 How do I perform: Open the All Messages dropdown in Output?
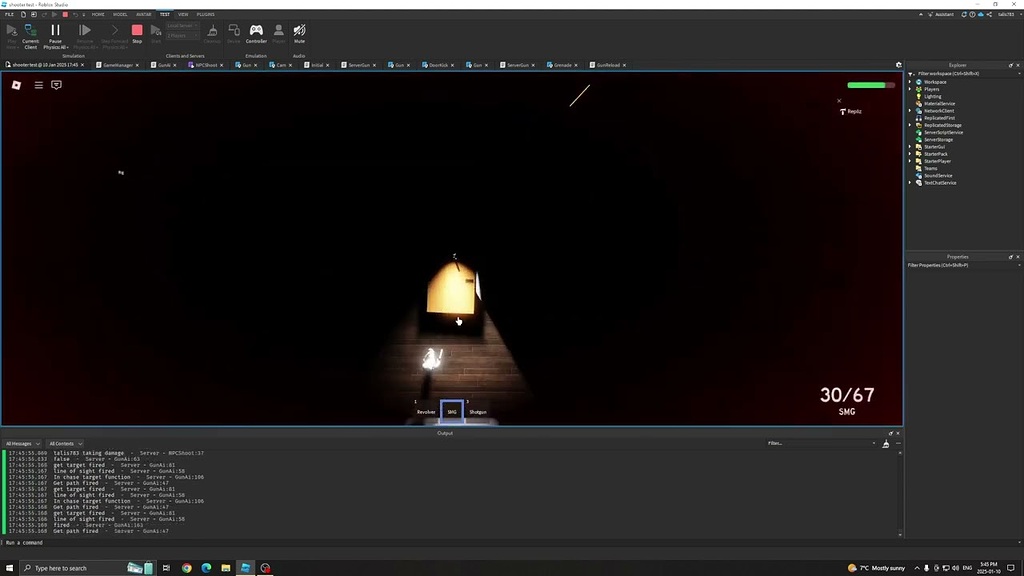[x=23, y=443]
